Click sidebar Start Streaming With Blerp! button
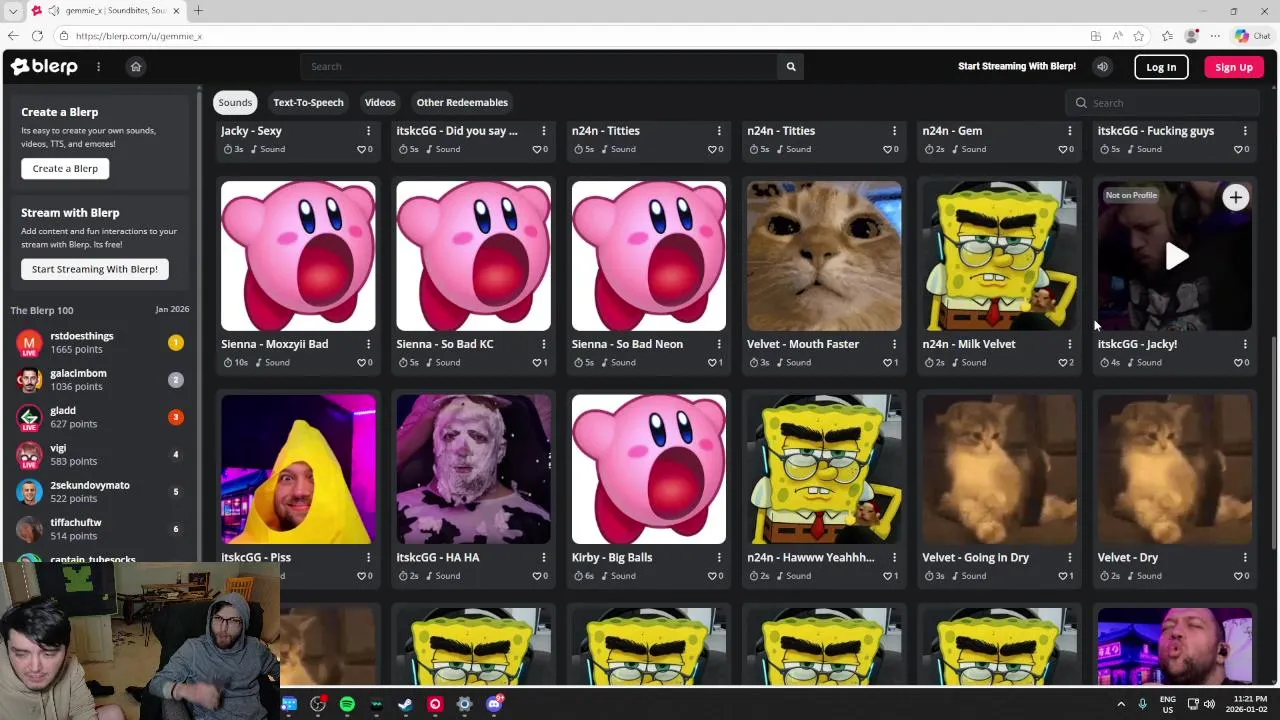This screenshot has width=1280, height=720. point(95,269)
